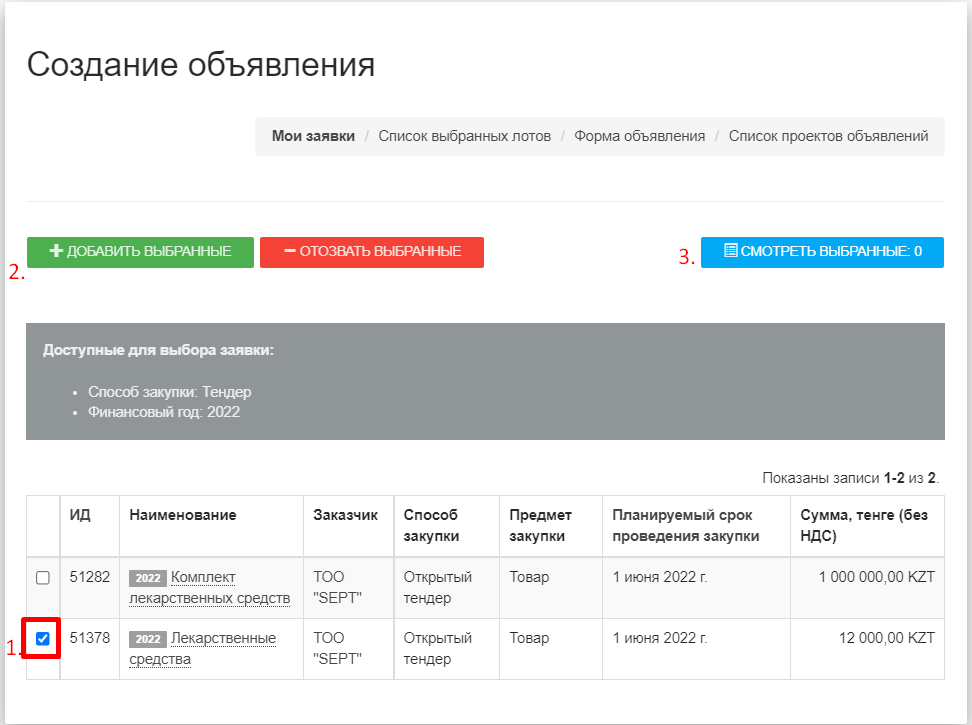
Task: Click the list icon on the blue view button
Action: coord(731,251)
